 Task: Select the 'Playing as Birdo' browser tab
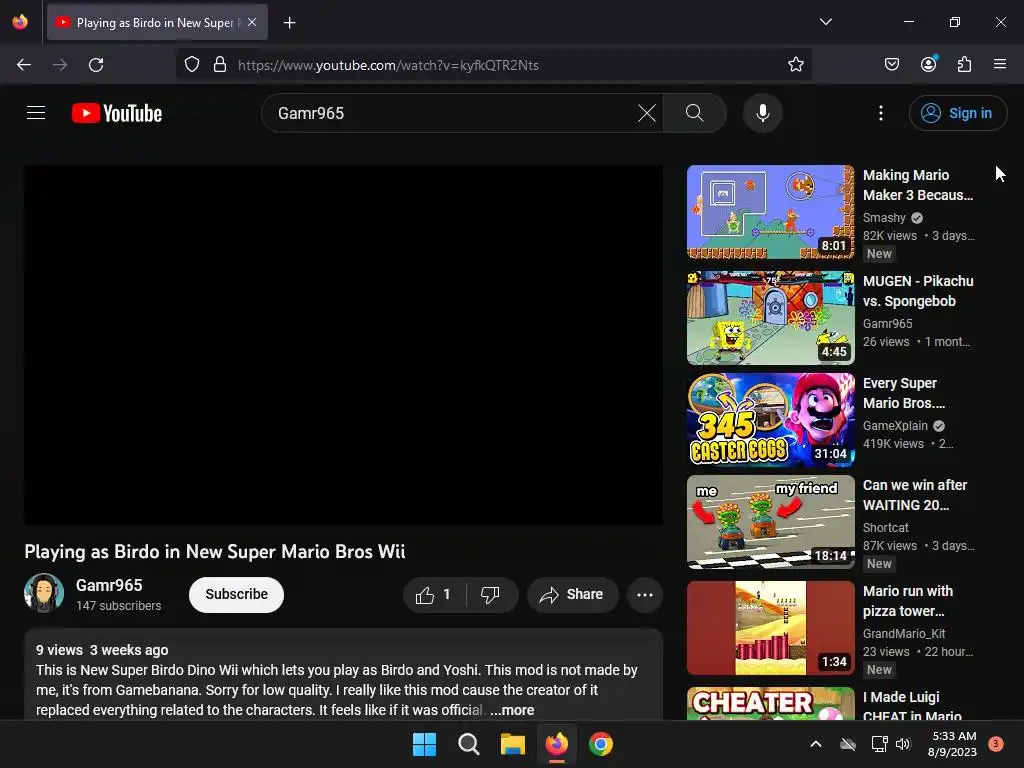tap(157, 22)
